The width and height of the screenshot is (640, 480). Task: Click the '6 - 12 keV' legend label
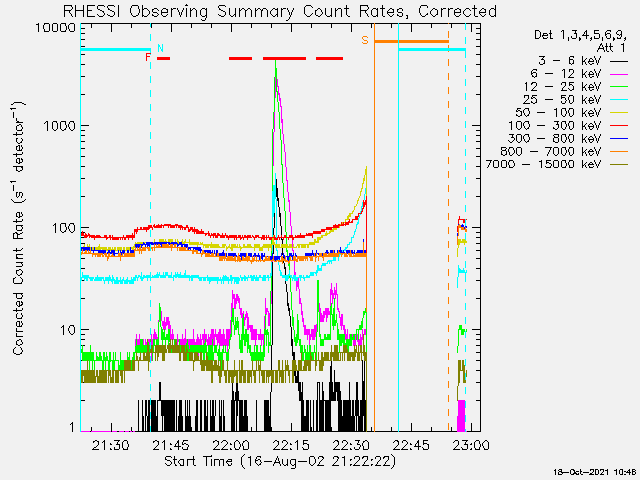[x=566, y=74]
